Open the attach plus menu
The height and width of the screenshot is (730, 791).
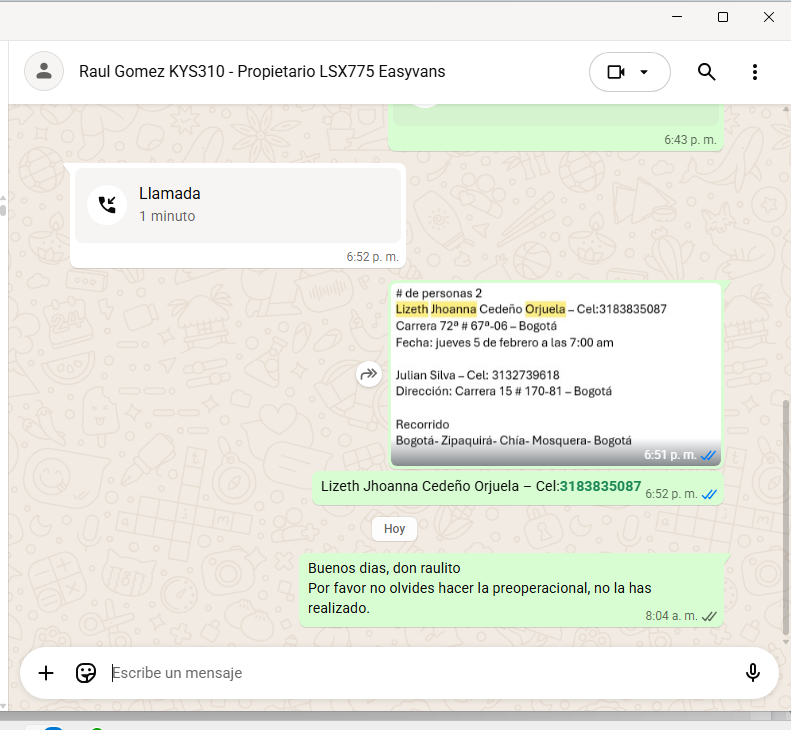coord(46,673)
